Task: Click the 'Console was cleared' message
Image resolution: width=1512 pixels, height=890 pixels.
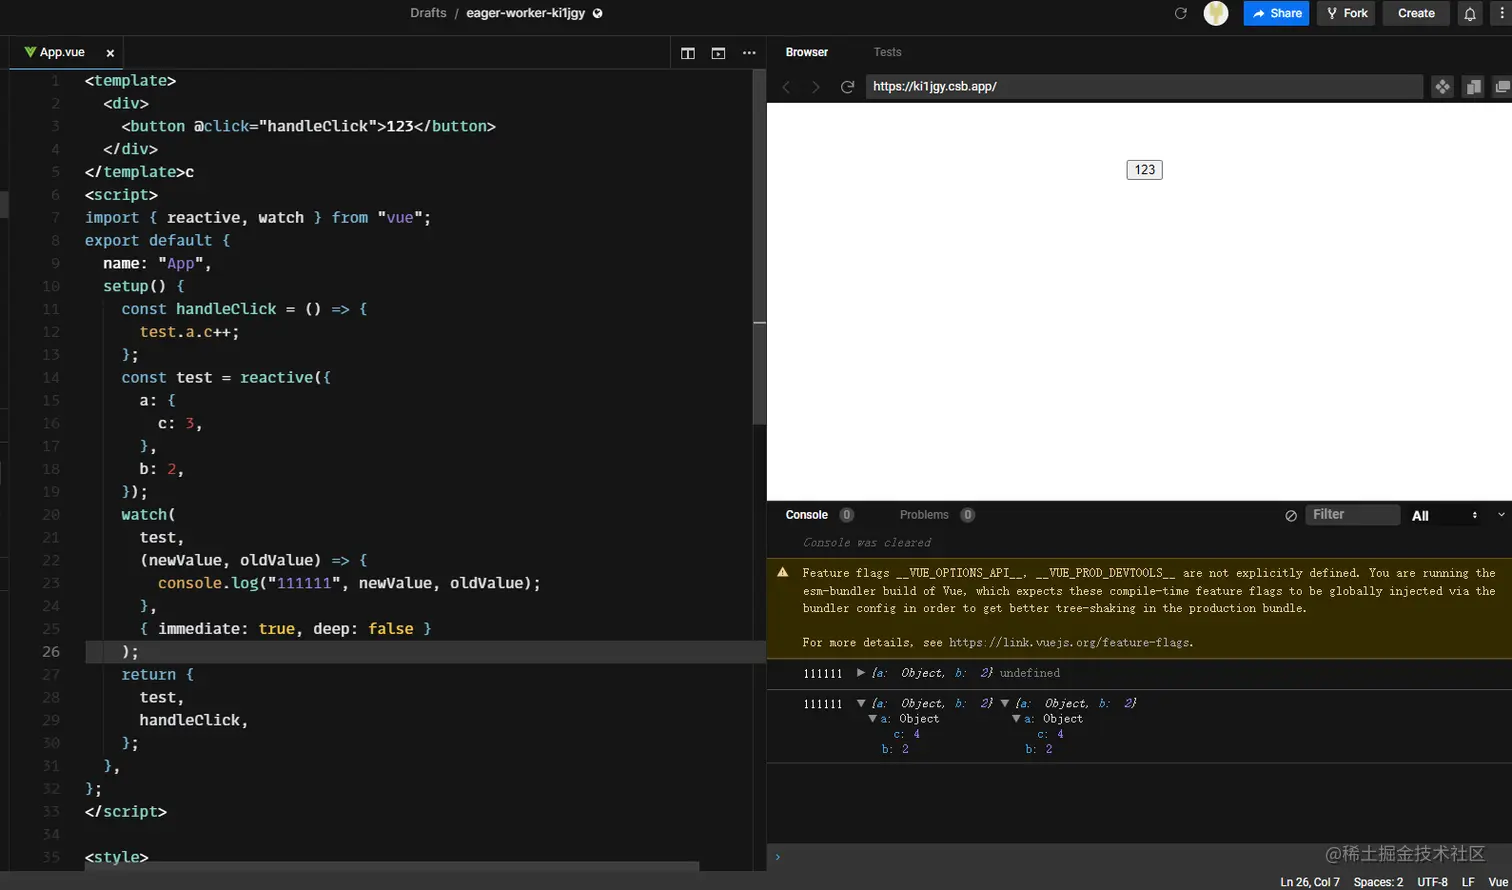Action: tap(866, 543)
